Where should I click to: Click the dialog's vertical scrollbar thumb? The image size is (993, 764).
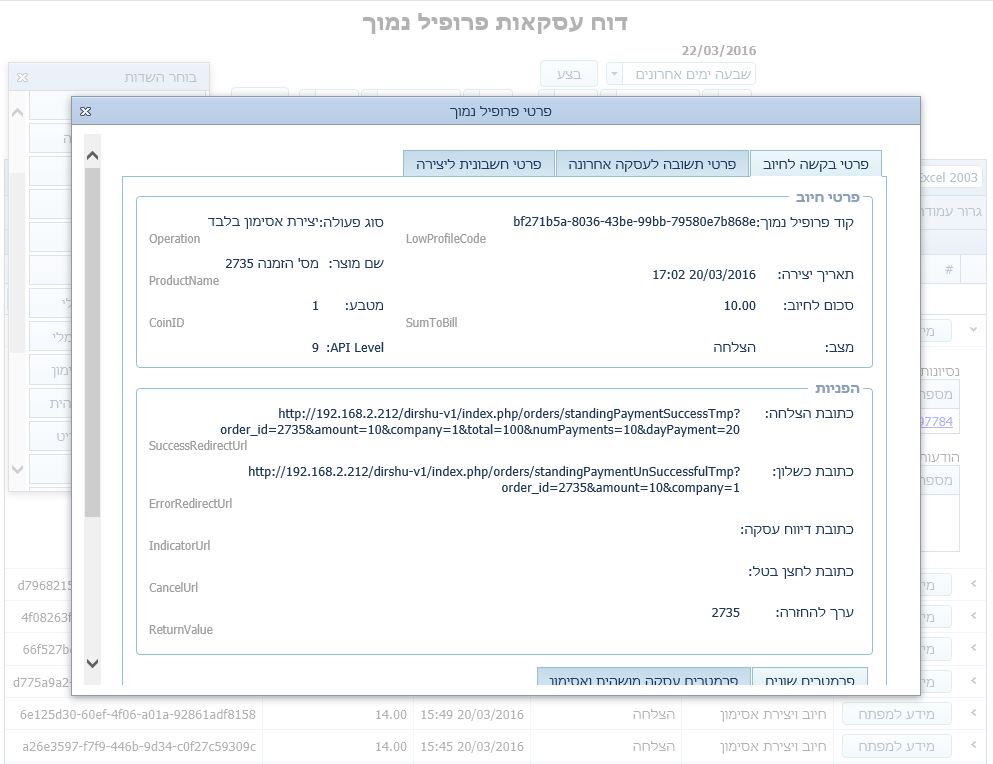tap(93, 340)
